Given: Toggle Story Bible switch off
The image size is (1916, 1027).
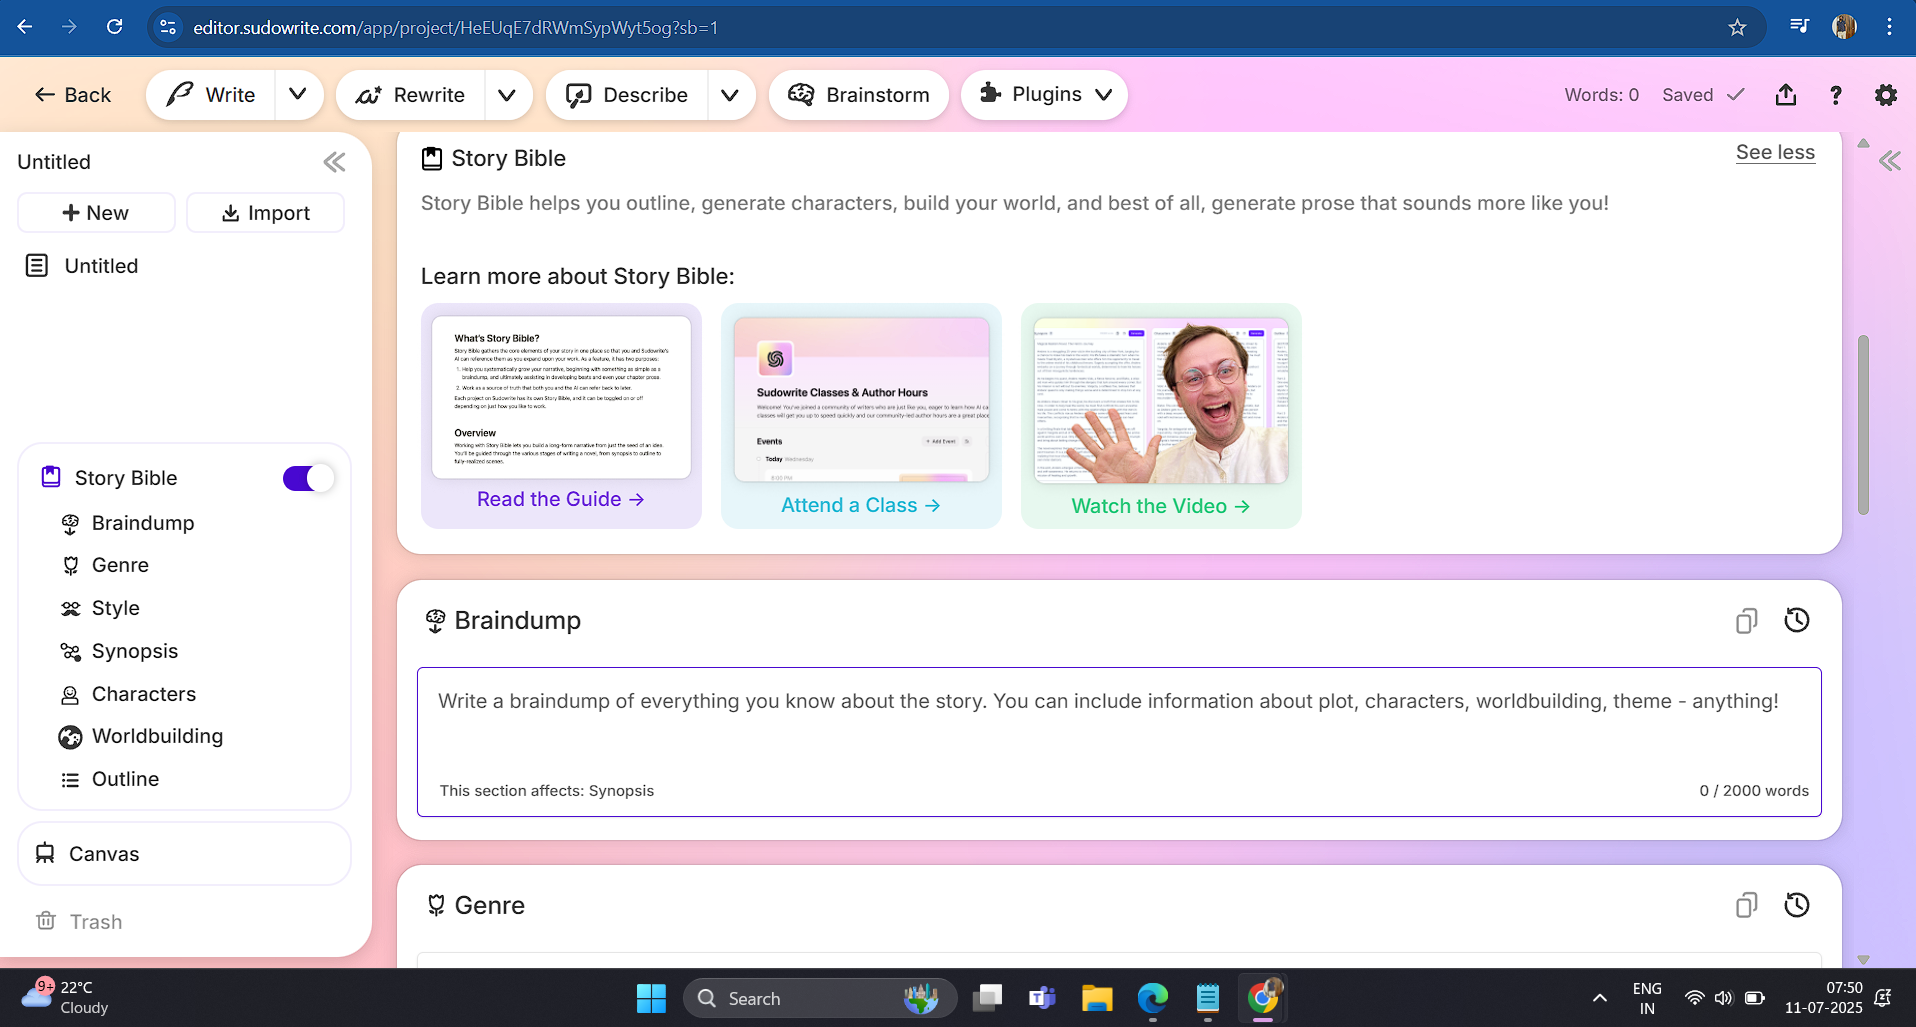Looking at the screenshot, I should pos(307,479).
